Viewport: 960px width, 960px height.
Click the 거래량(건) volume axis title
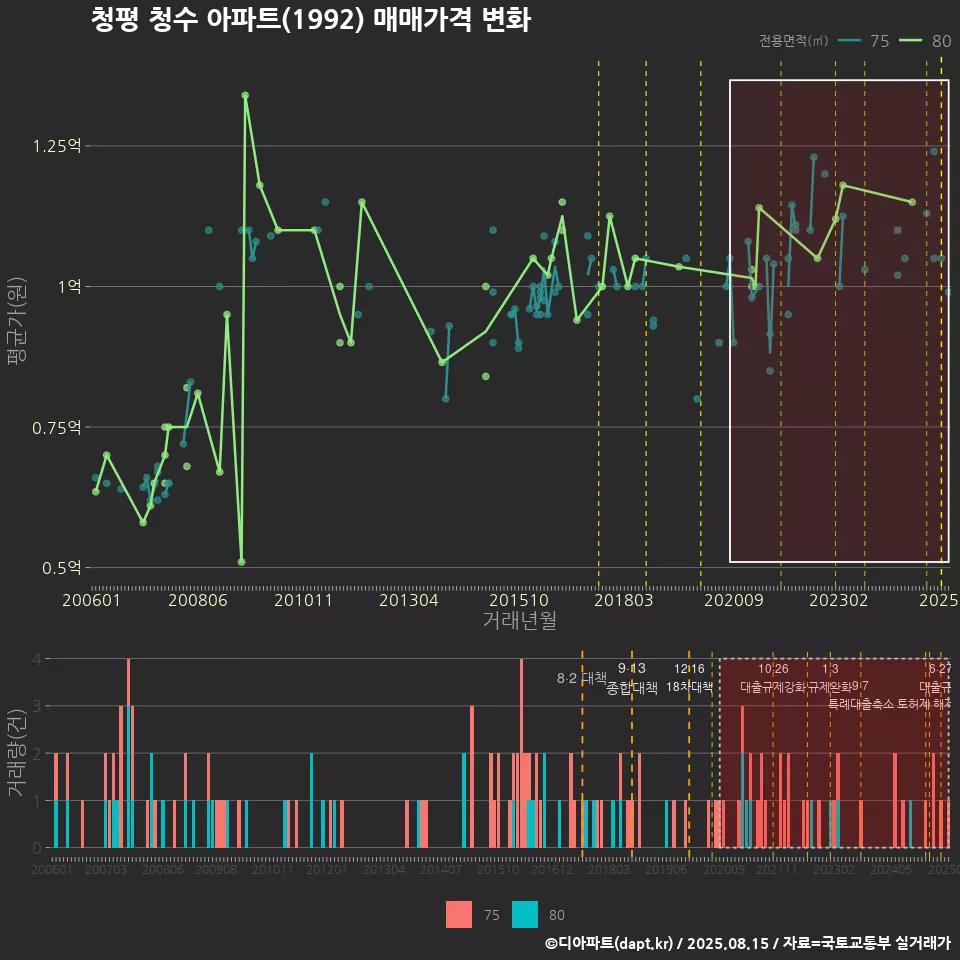[x=17, y=754]
